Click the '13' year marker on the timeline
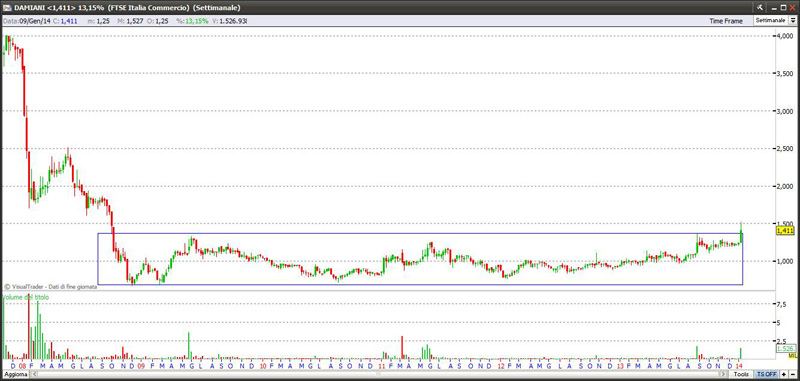800x381 pixels. pos(620,366)
